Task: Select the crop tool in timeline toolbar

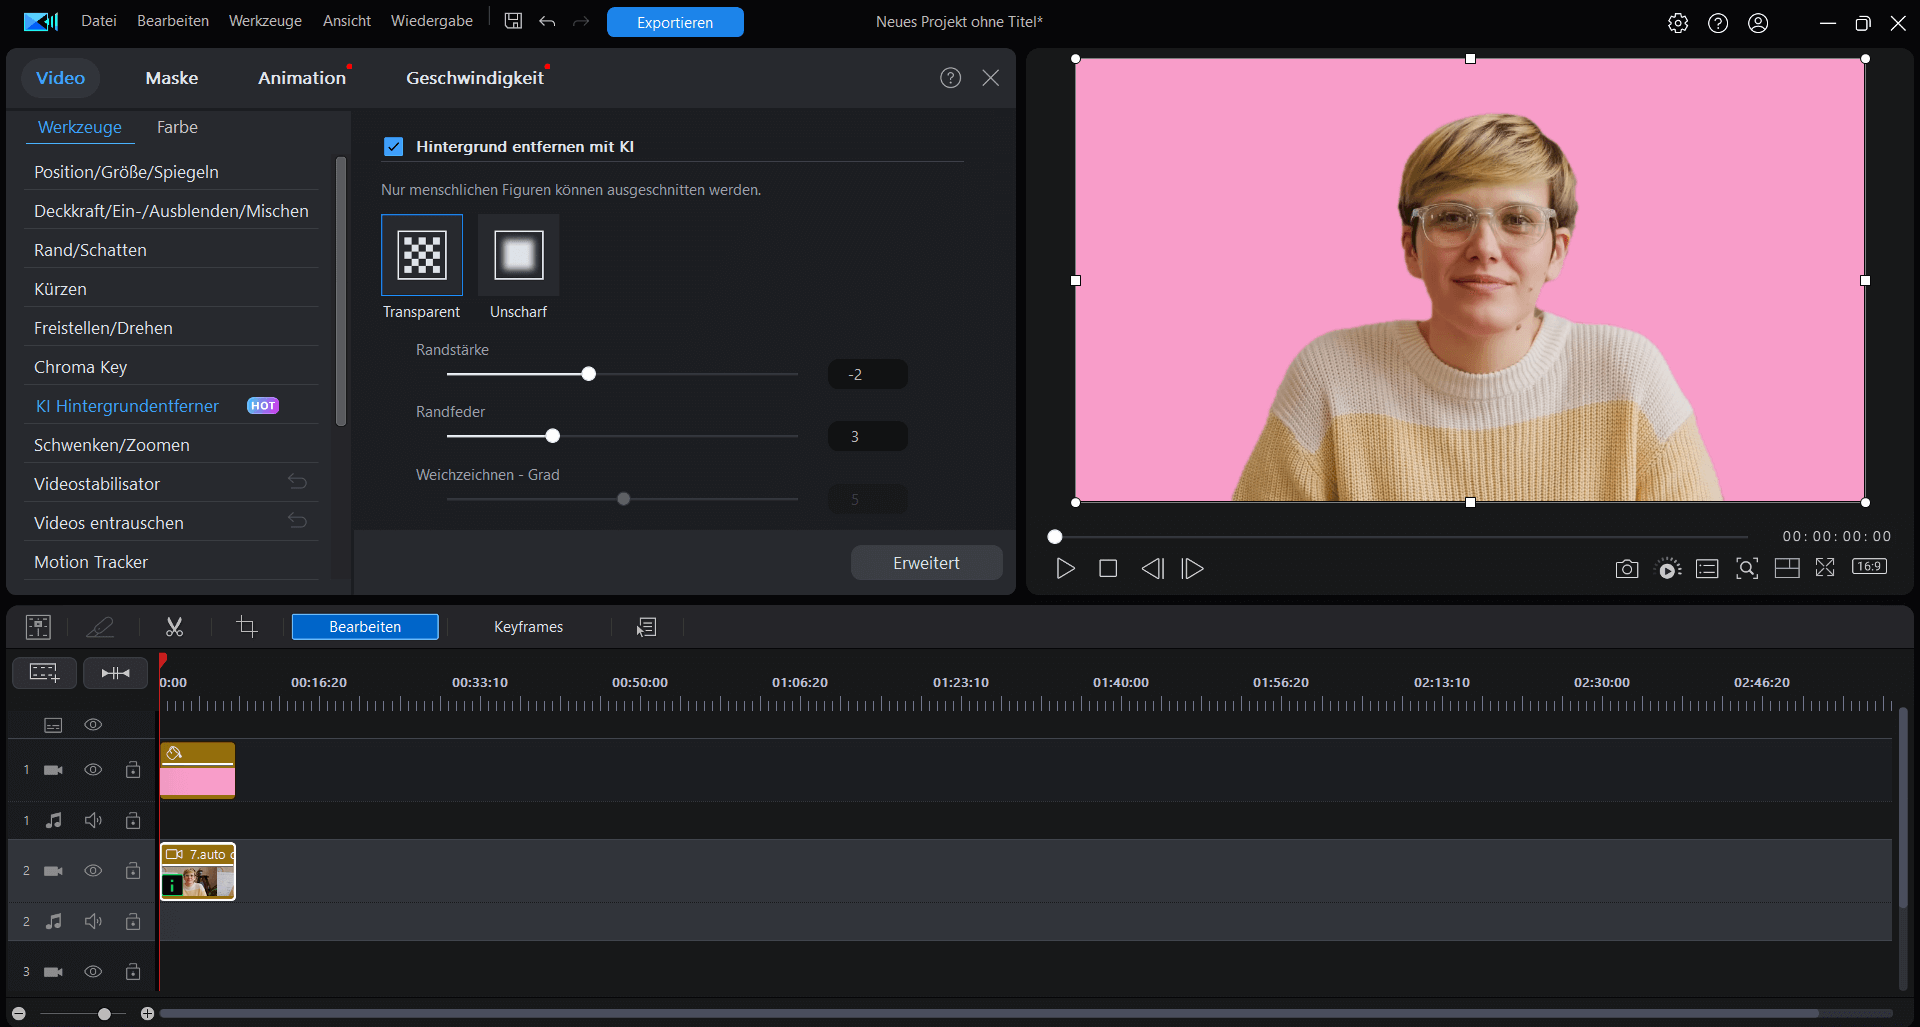Action: (x=247, y=627)
